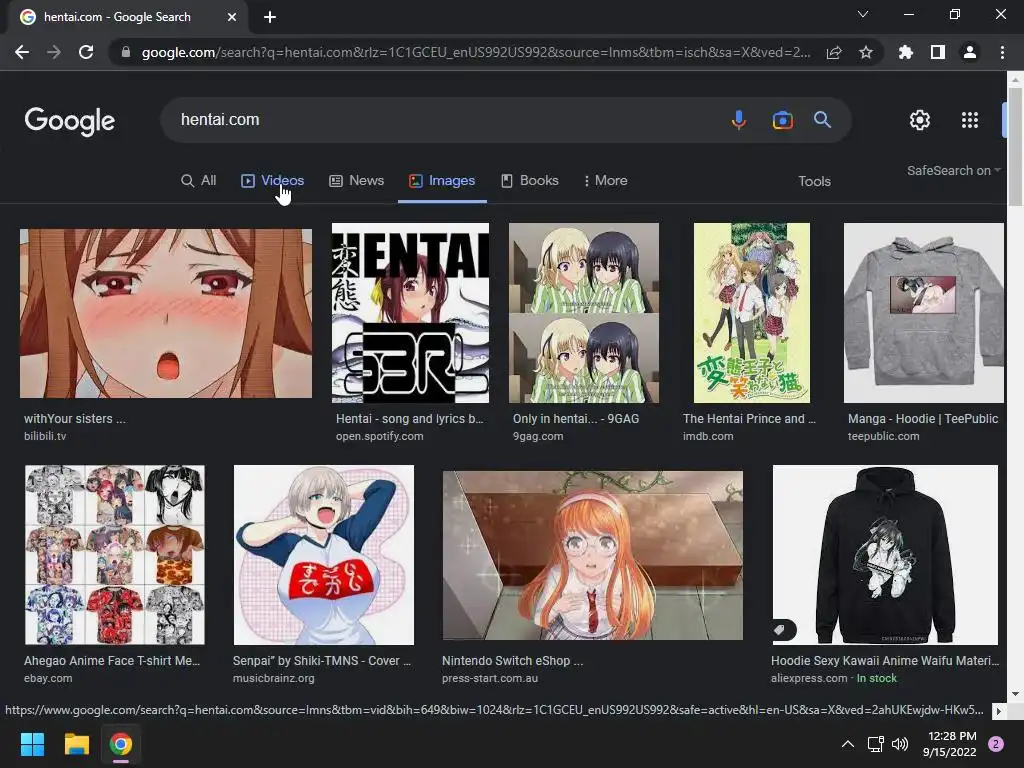Click the open.spotify.com source text

click(x=379, y=436)
